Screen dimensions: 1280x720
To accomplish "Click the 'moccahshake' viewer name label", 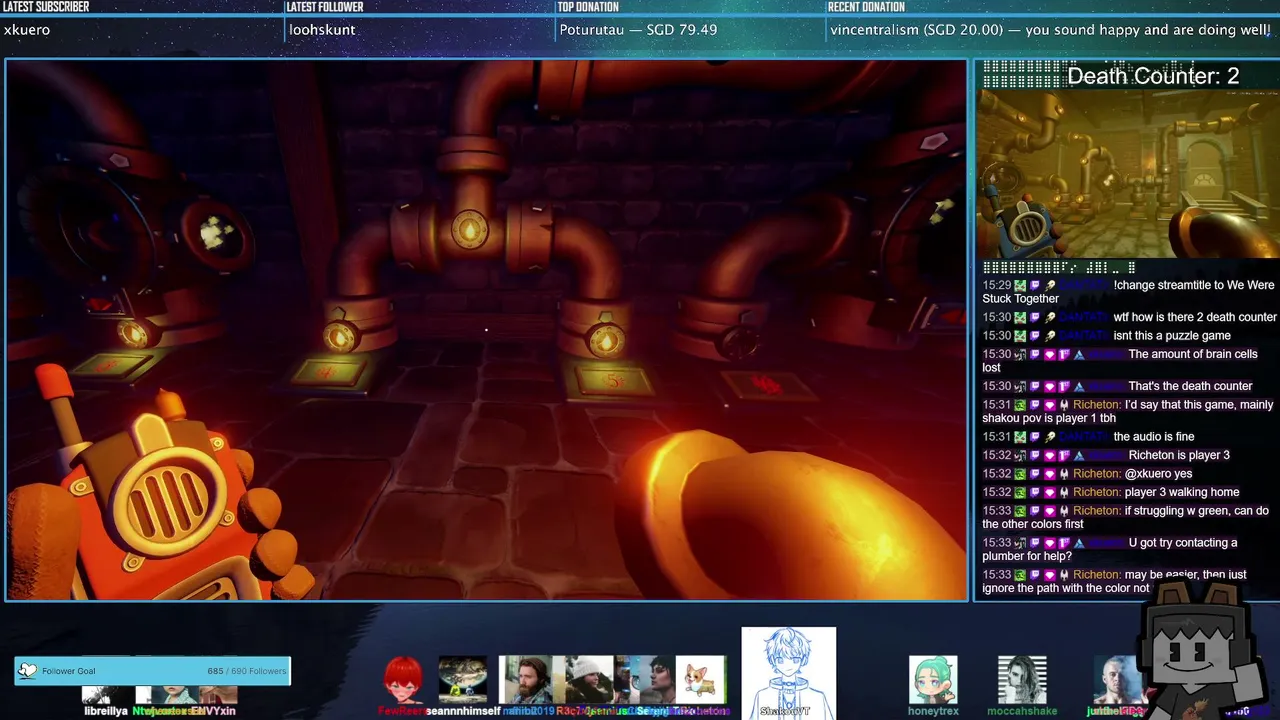I will [1023, 711].
